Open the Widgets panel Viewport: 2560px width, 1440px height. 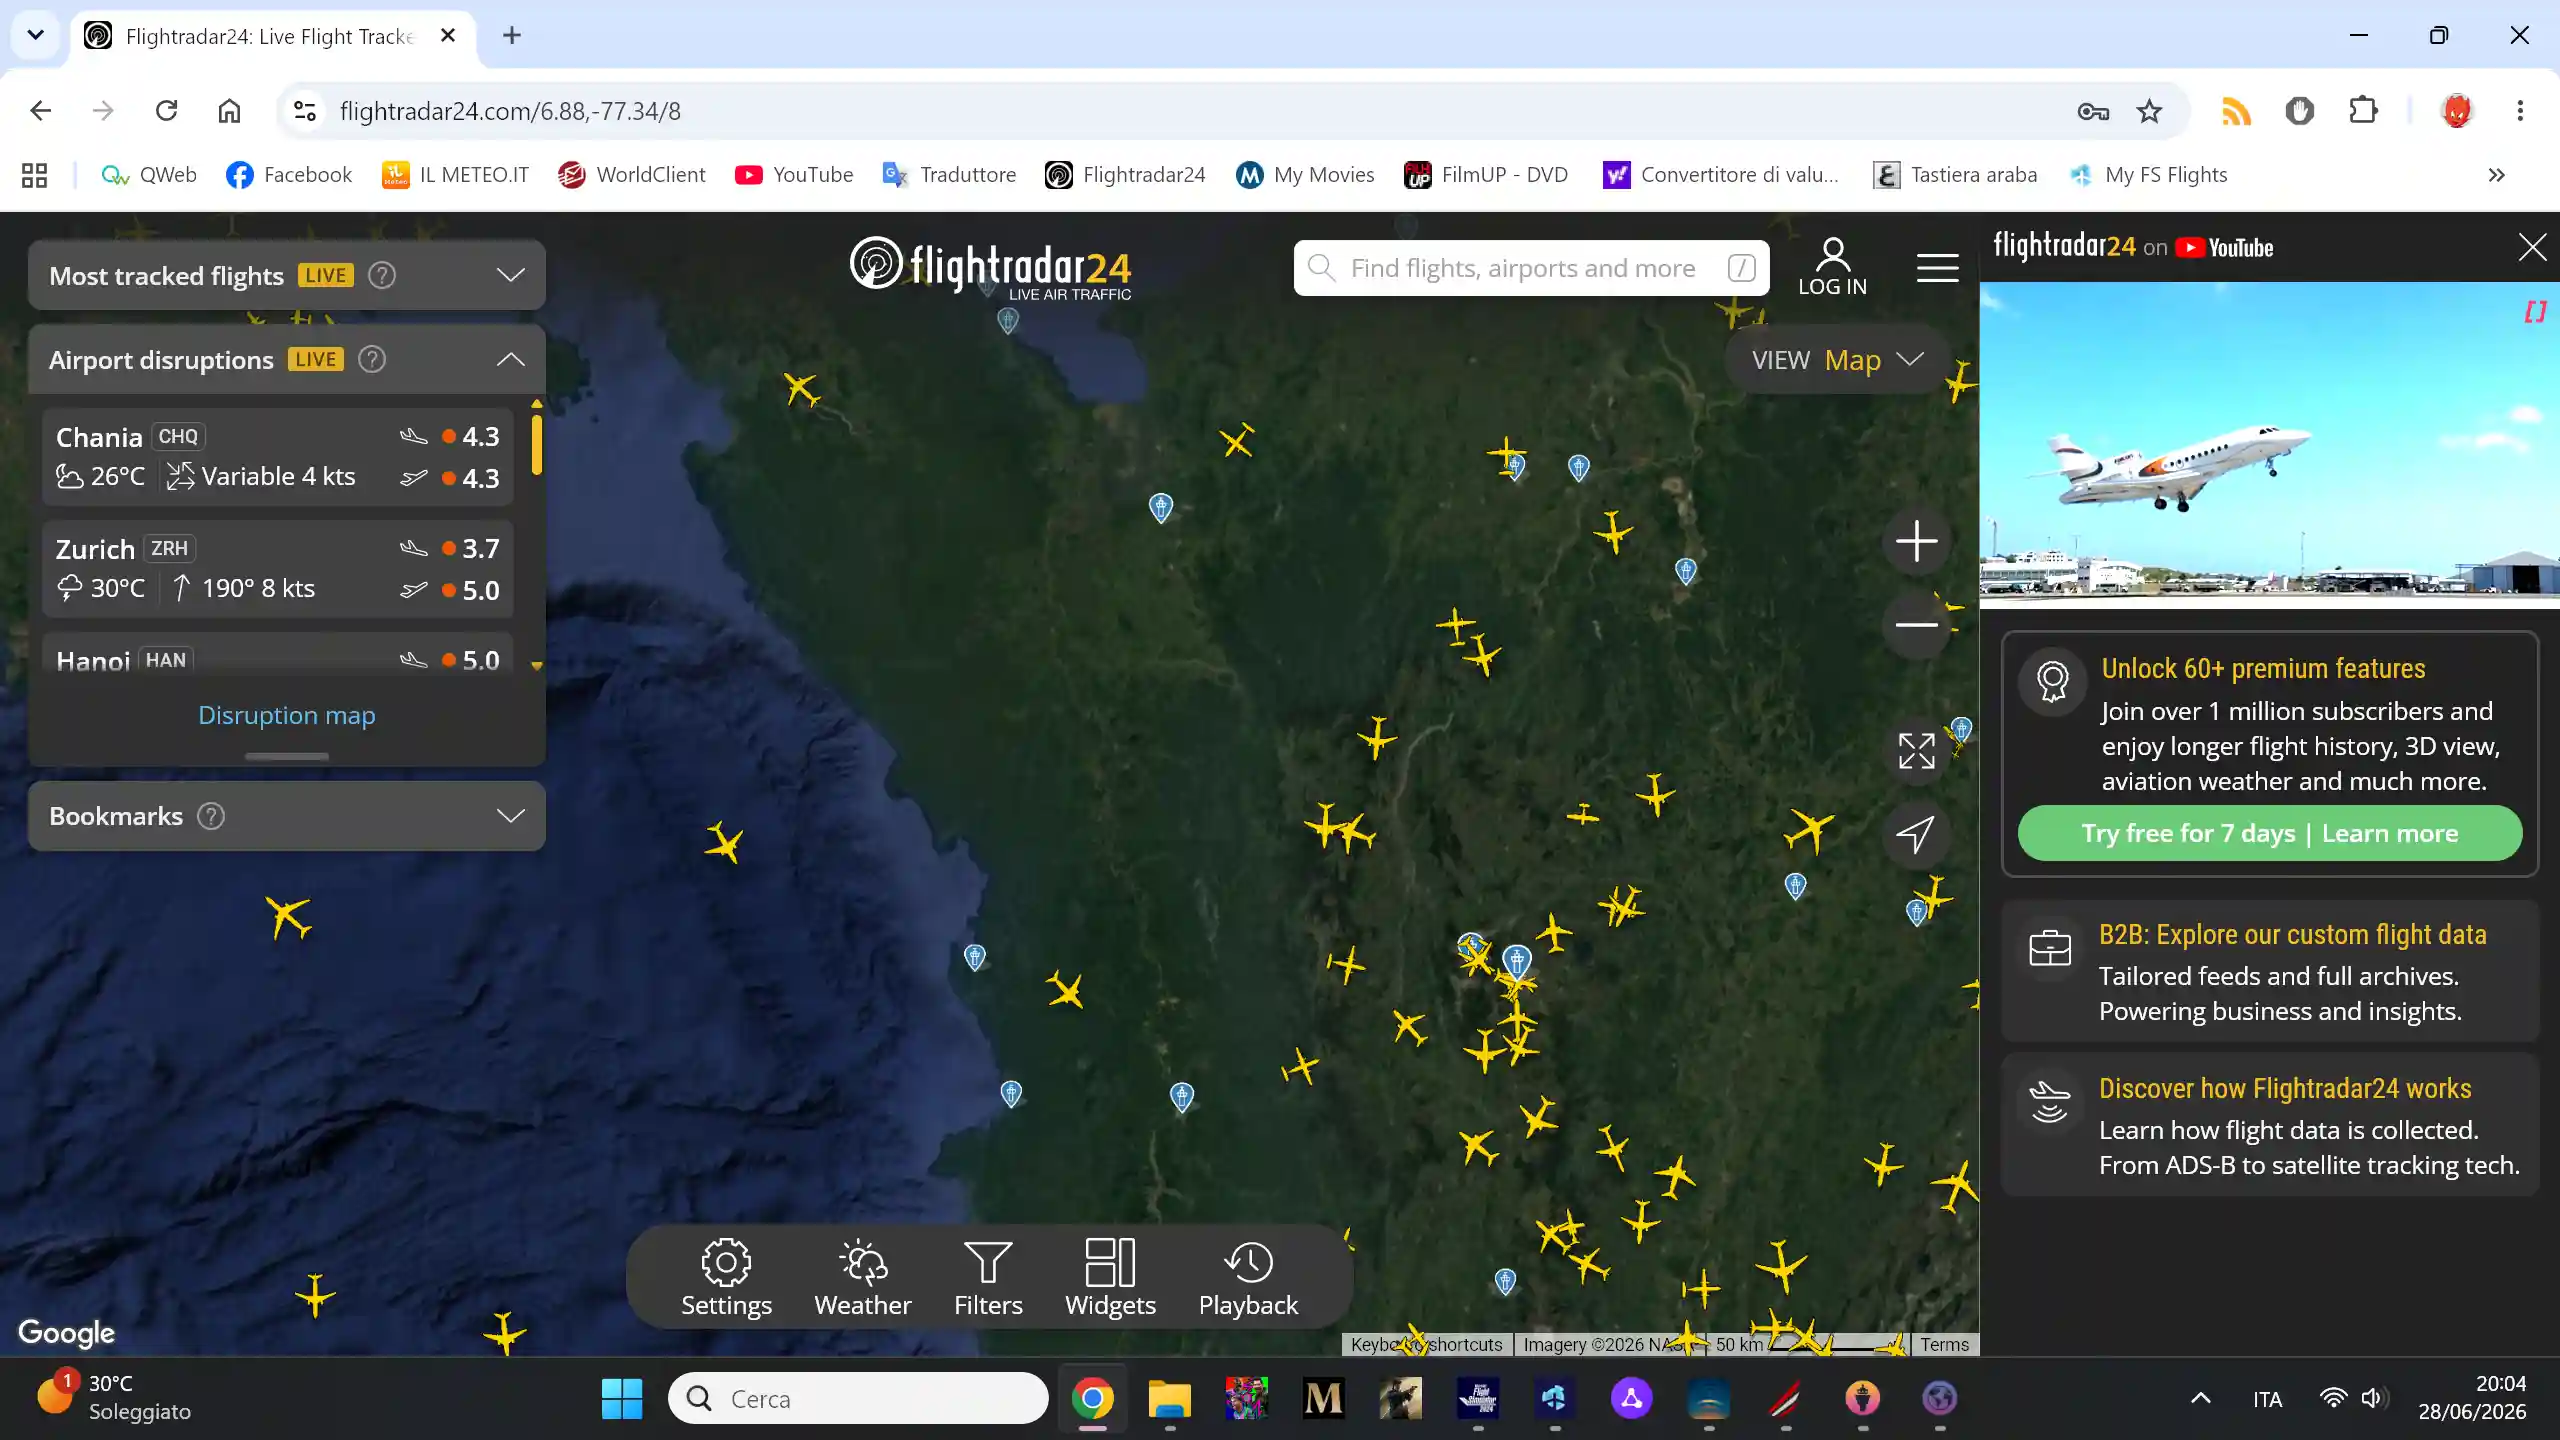pyautogui.click(x=1110, y=1278)
